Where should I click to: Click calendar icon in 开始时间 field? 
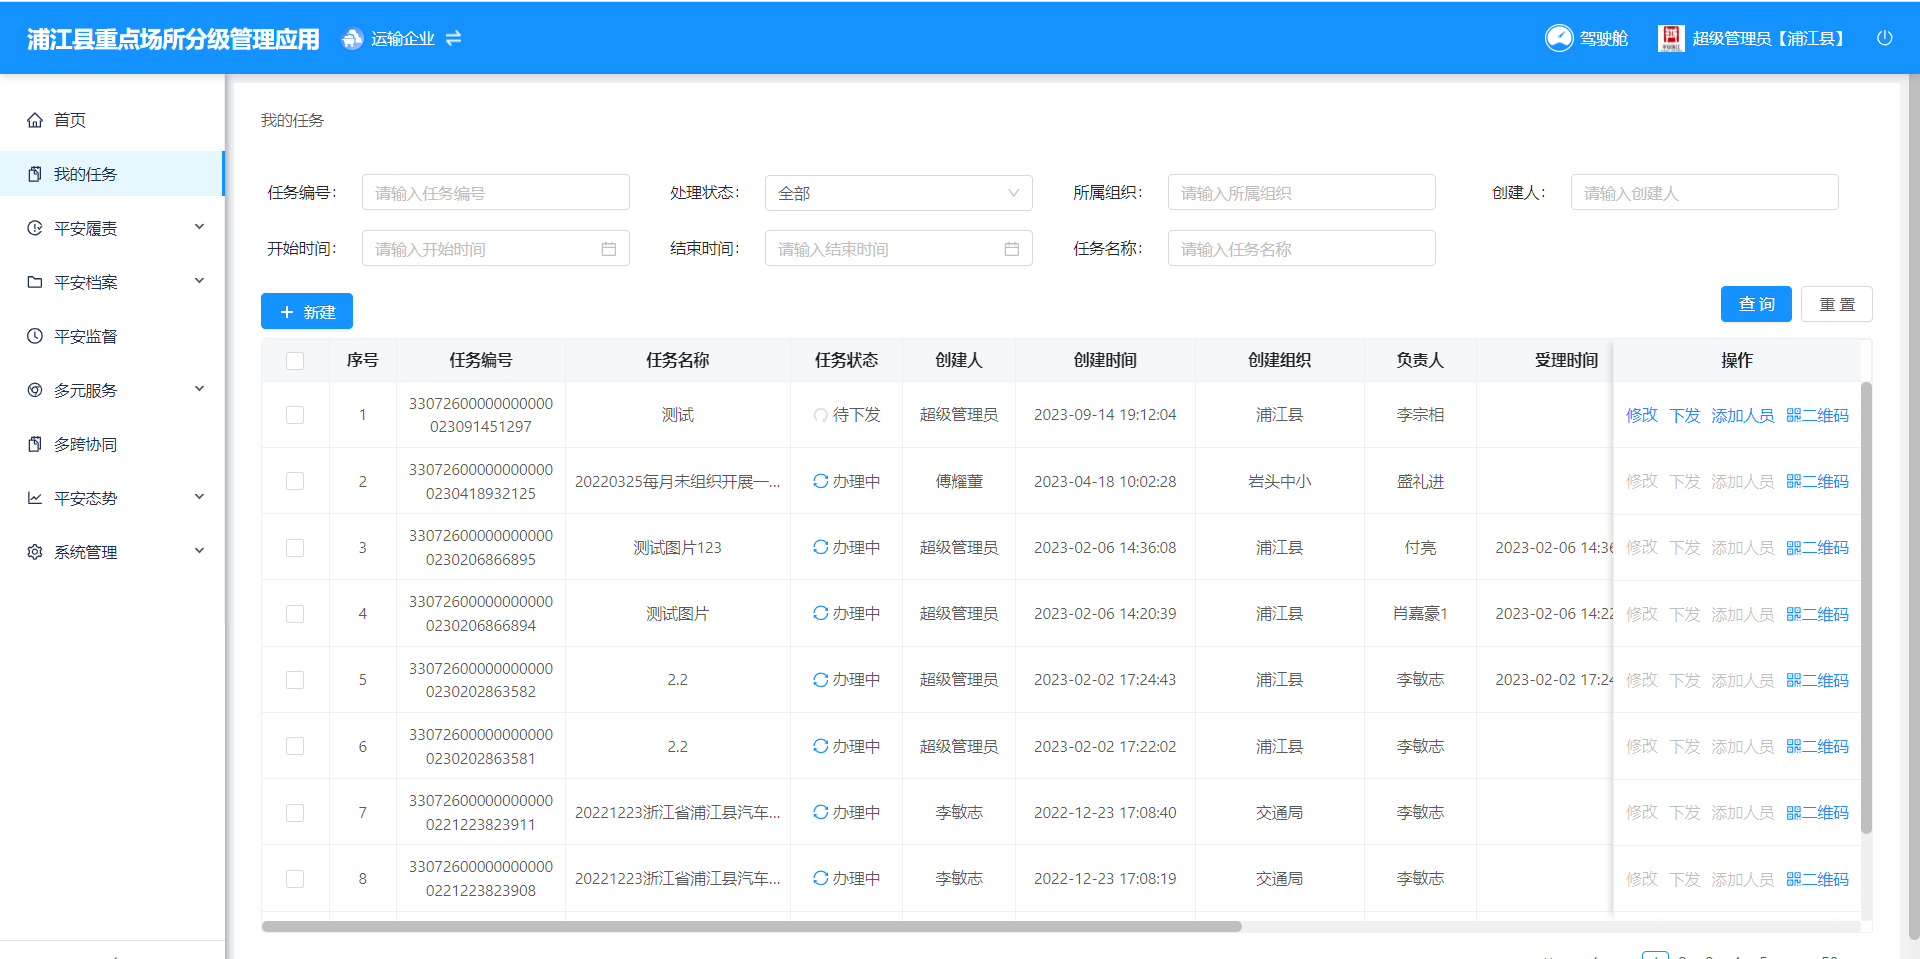[x=608, y=249]
